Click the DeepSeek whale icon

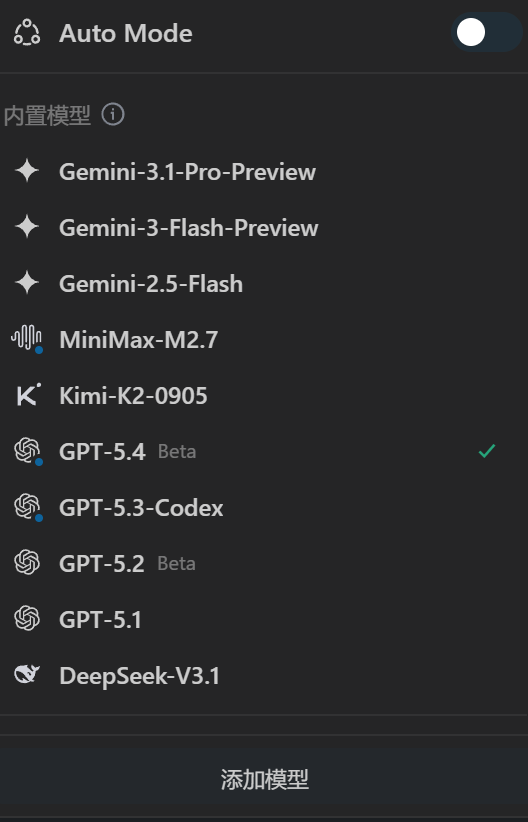tap(27, 675)
